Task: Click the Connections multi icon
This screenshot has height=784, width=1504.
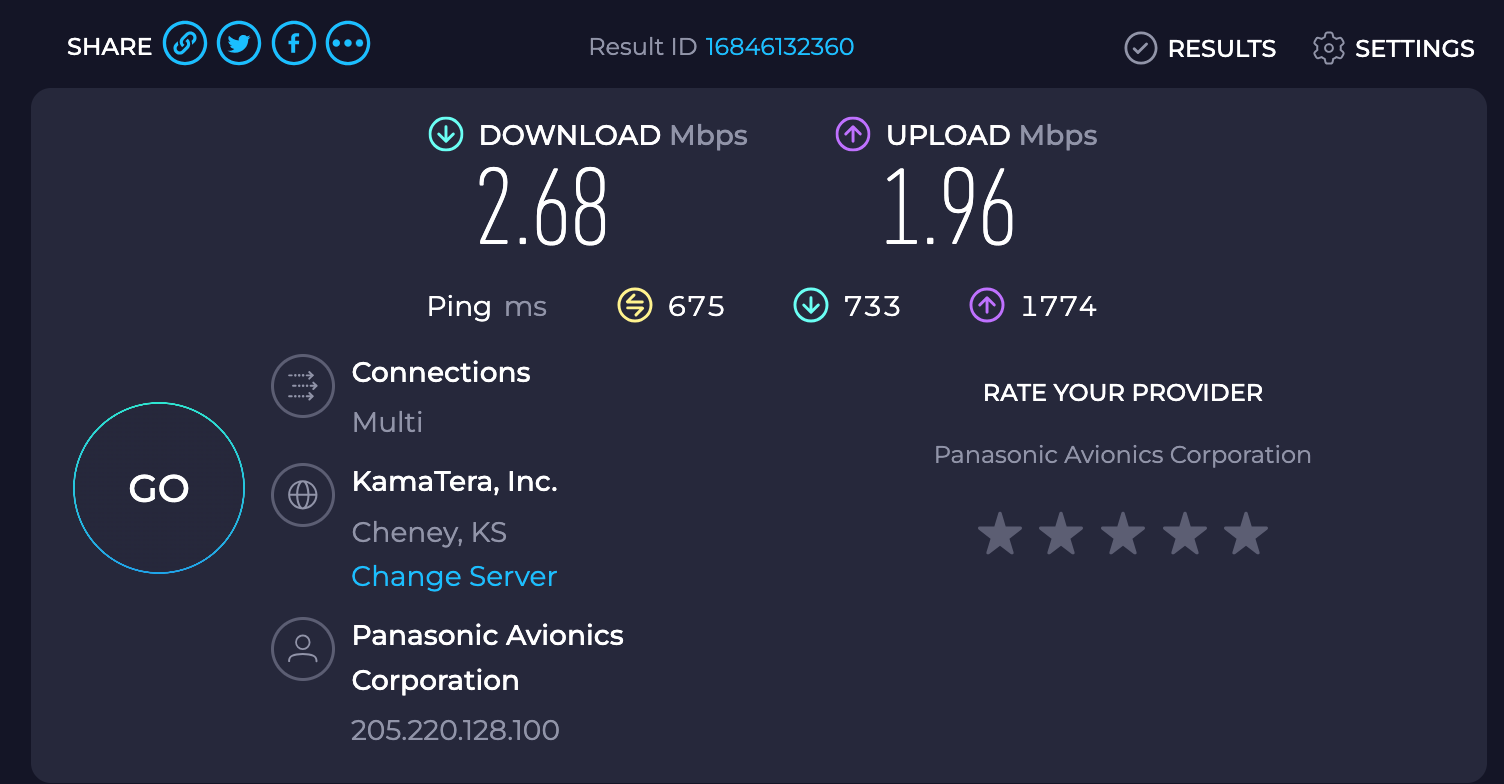Action: (x=302, y=385)
